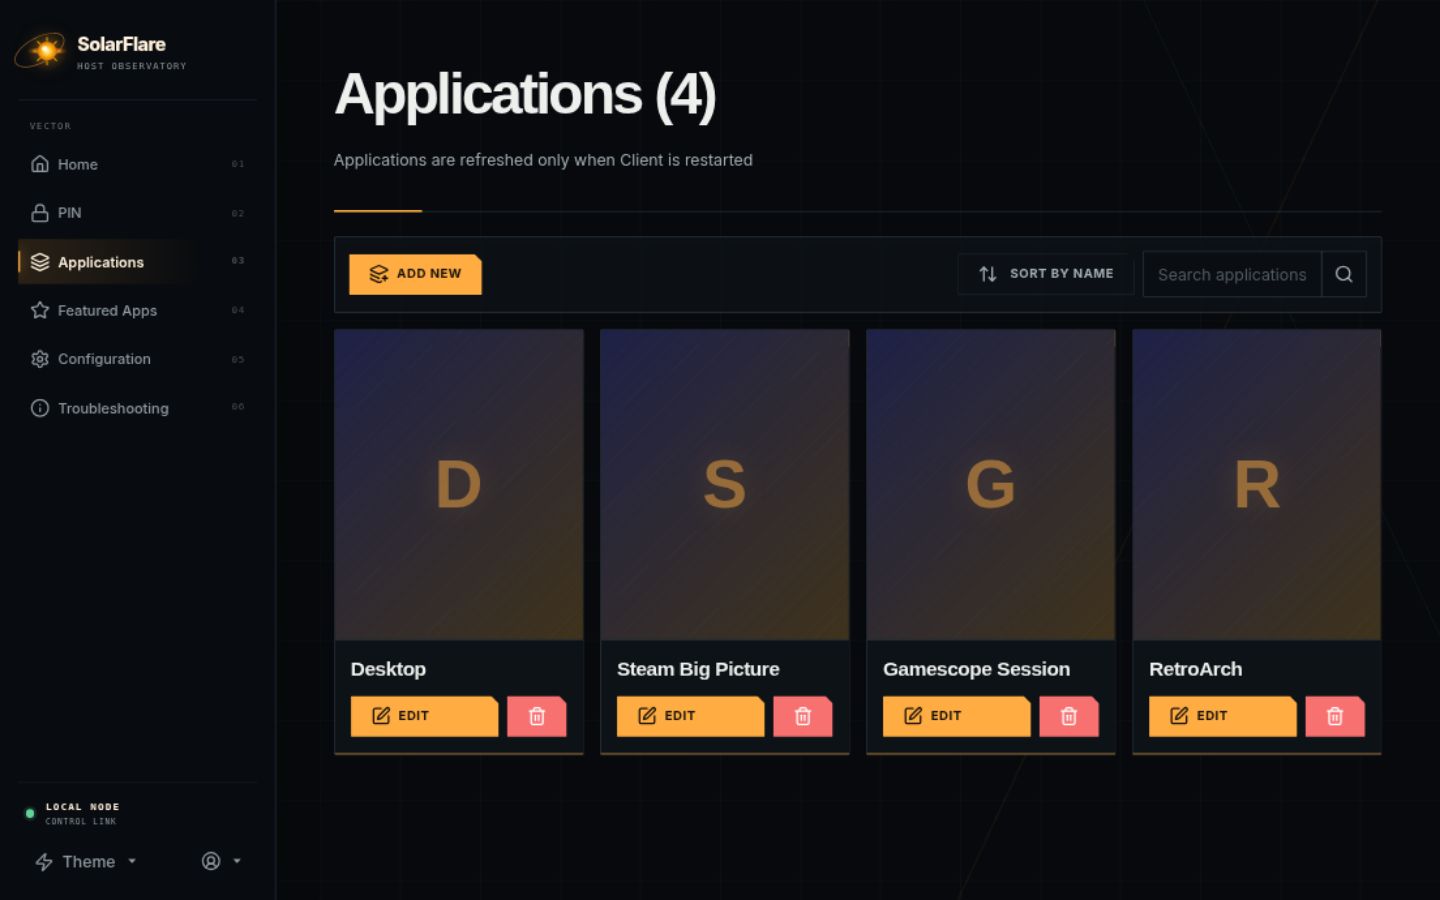Open the Desktop application thumbnail
This screenshot has width=1440, height=900.
[459, 485]
